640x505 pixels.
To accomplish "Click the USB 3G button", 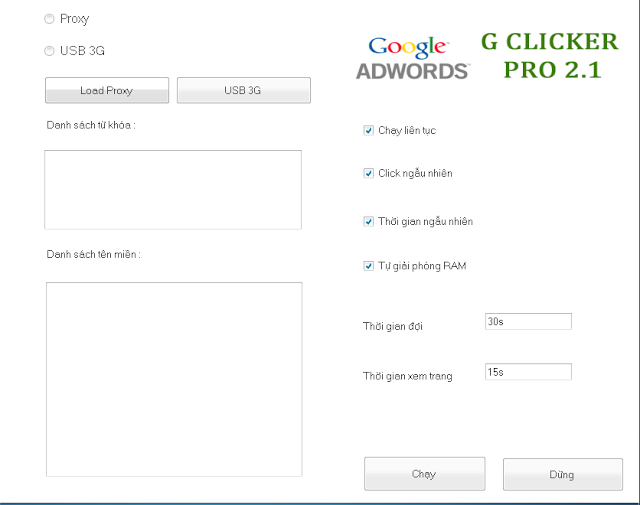I will coord(244,90).
